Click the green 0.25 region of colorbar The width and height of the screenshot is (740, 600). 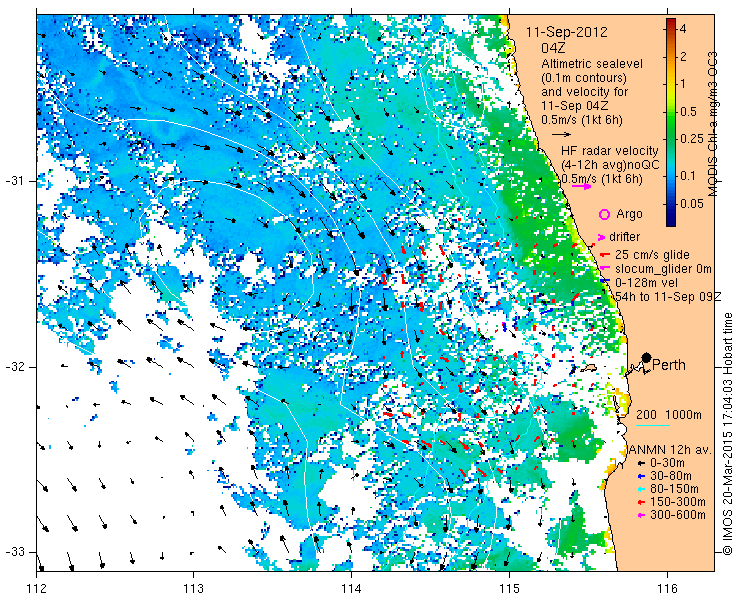click(671, 139)
